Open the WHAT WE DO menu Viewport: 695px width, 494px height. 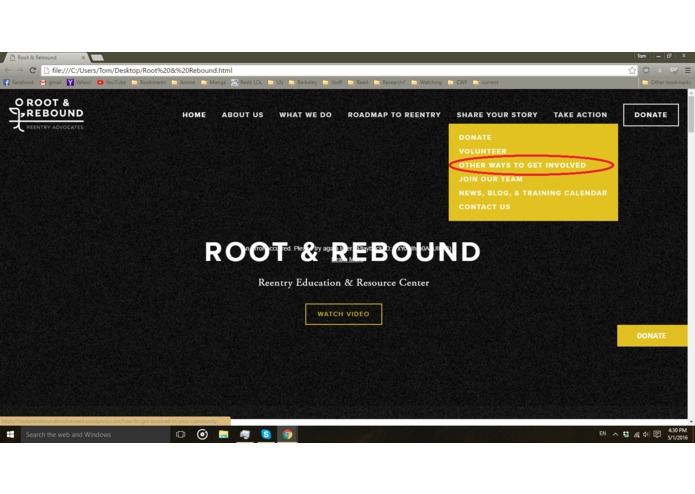click(x=305, y=115)
